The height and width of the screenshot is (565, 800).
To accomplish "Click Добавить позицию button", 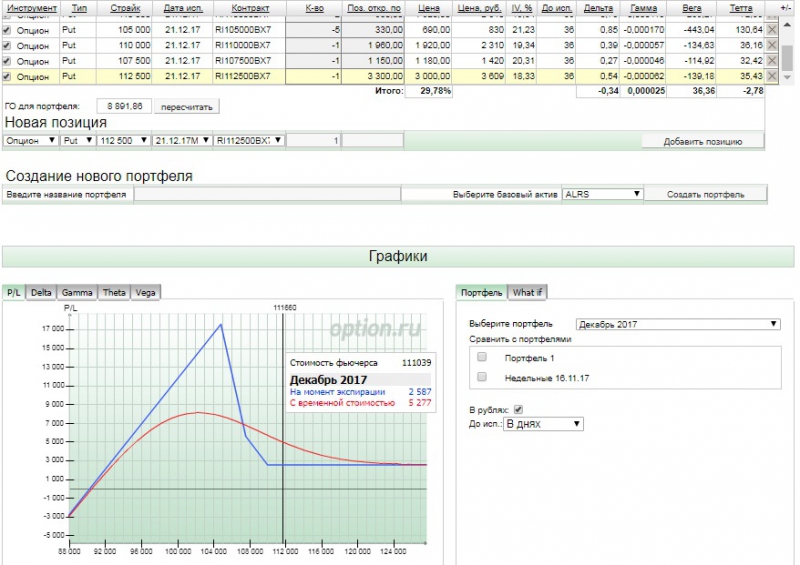I will tap(702, 141).
